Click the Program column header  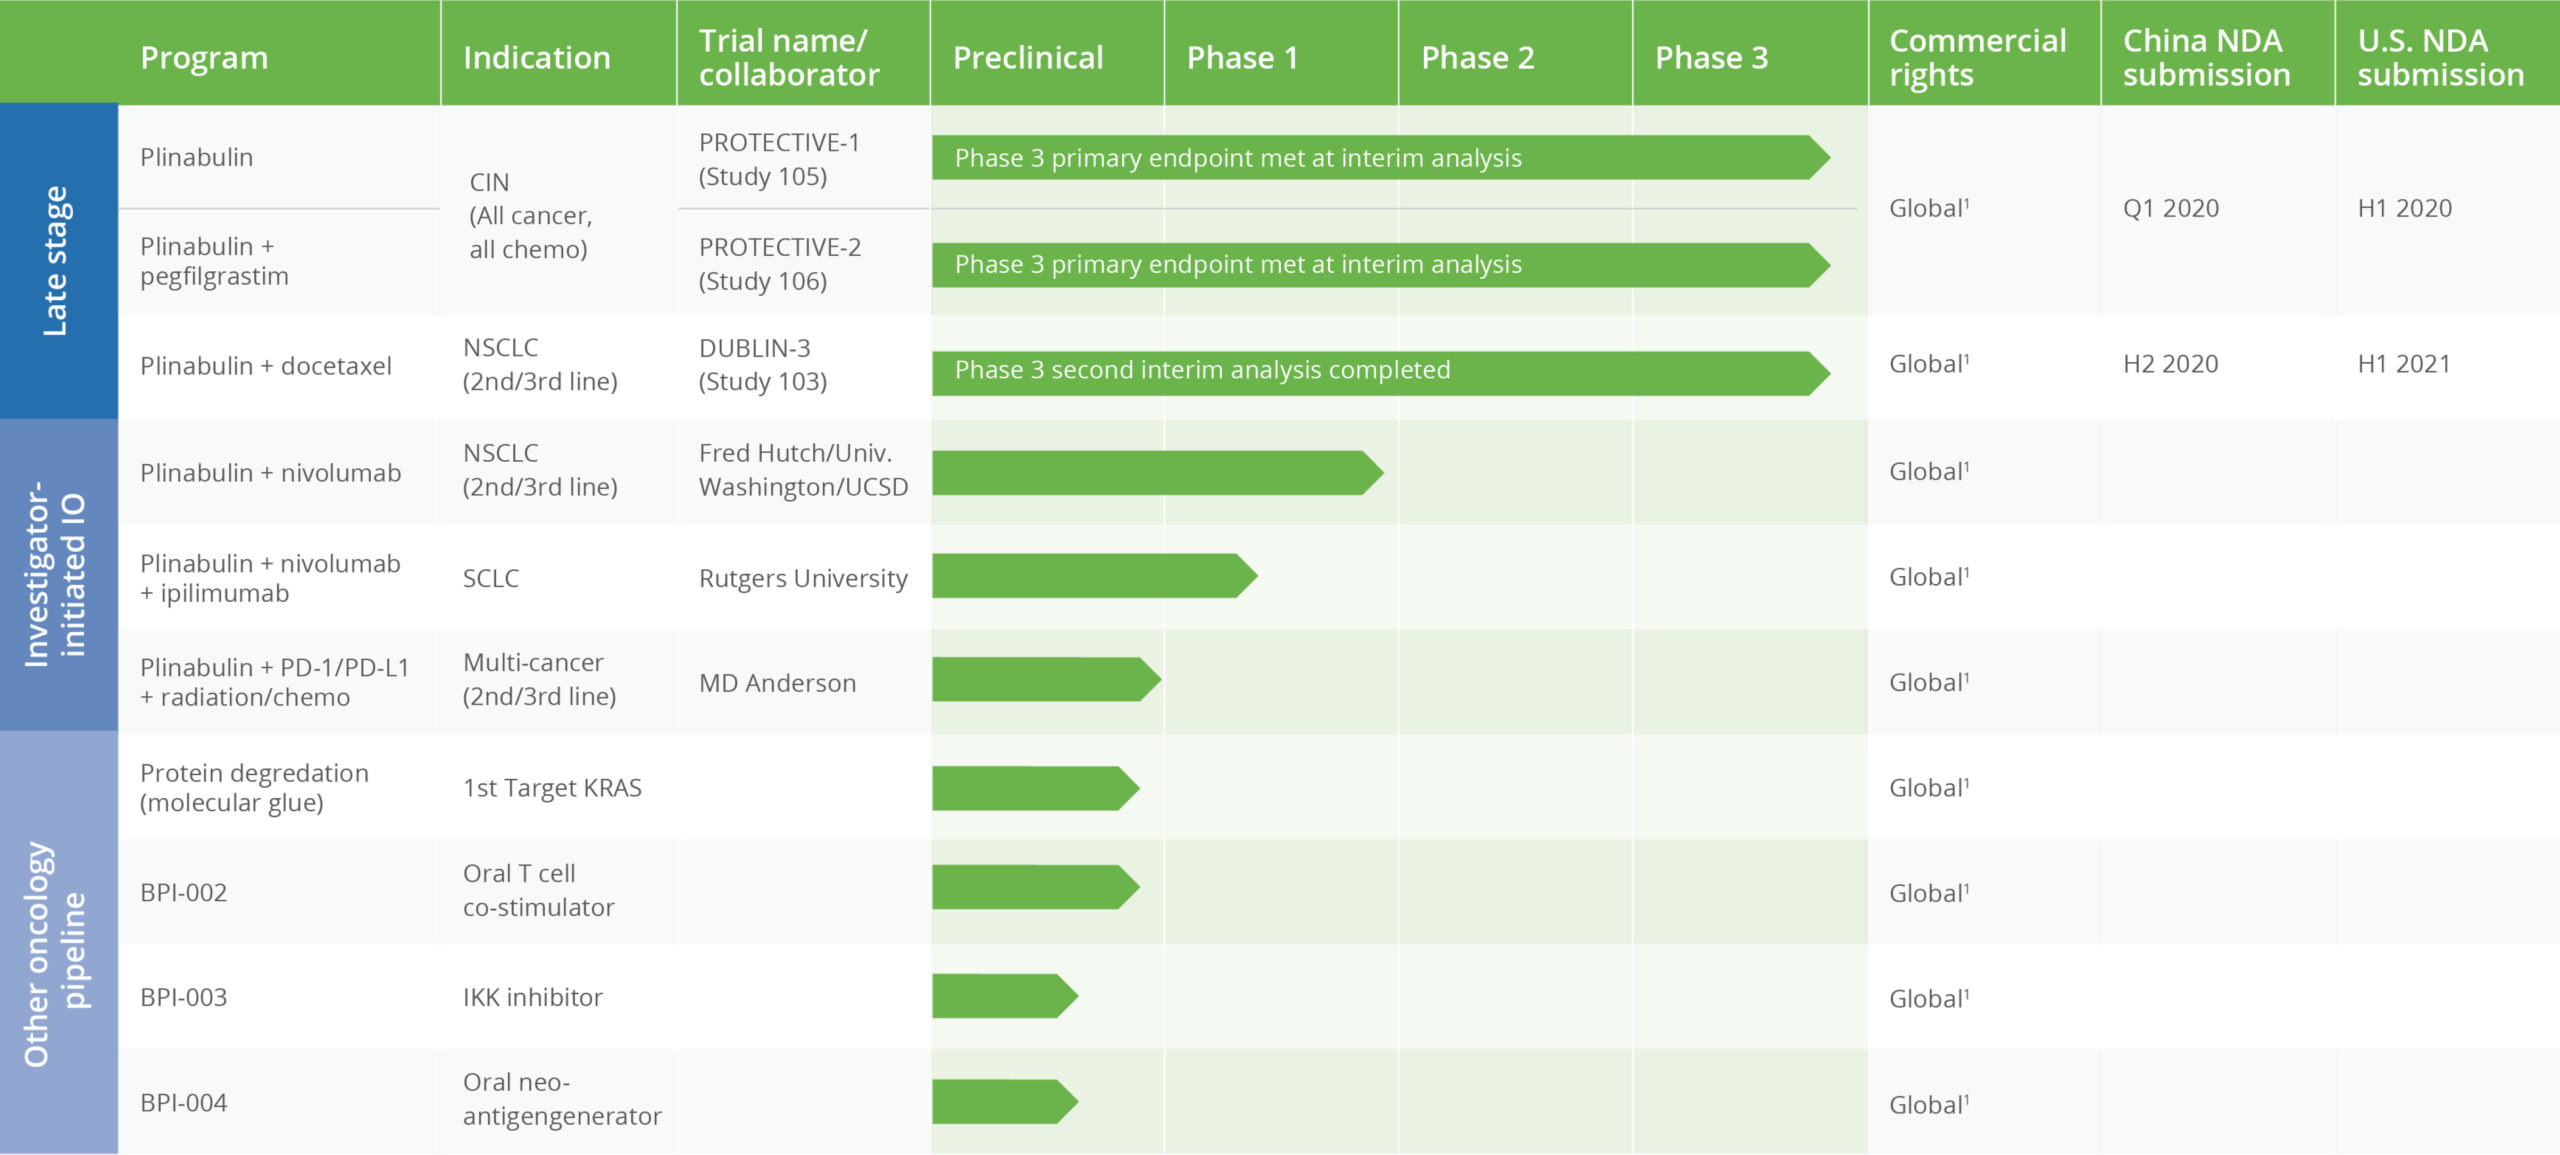(204, 58)
